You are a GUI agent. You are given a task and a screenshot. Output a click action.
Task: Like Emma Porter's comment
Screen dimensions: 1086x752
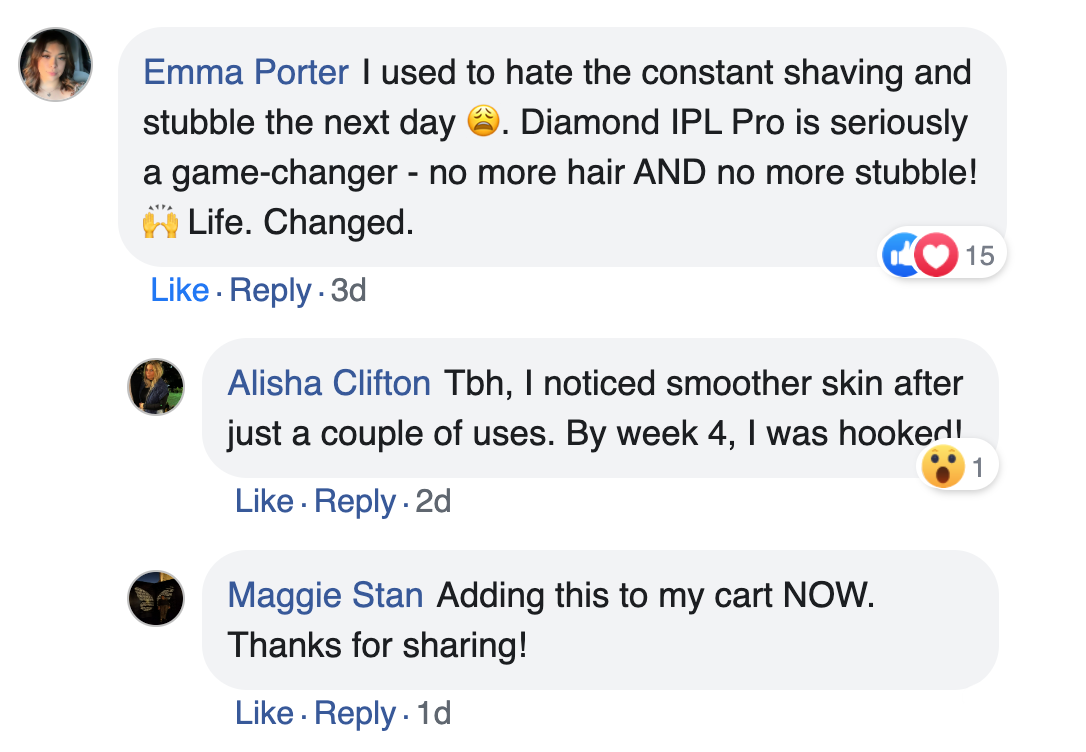[180, 291]
